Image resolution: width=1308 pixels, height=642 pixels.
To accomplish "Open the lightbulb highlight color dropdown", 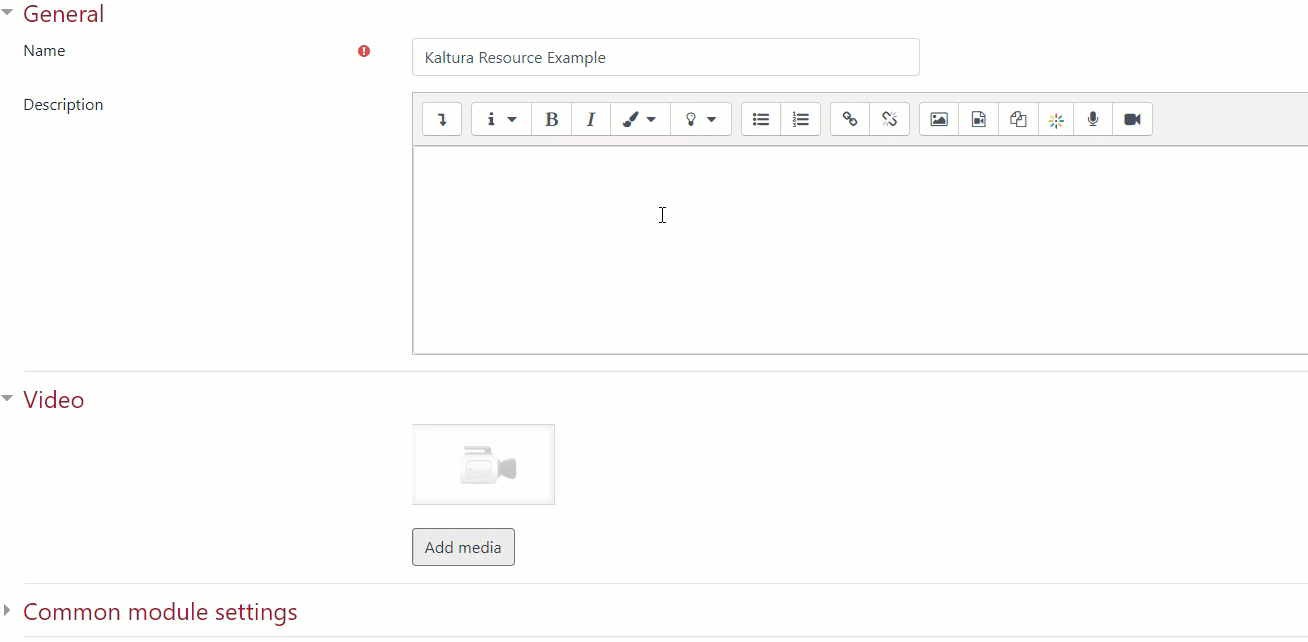I will pos(700,119).
